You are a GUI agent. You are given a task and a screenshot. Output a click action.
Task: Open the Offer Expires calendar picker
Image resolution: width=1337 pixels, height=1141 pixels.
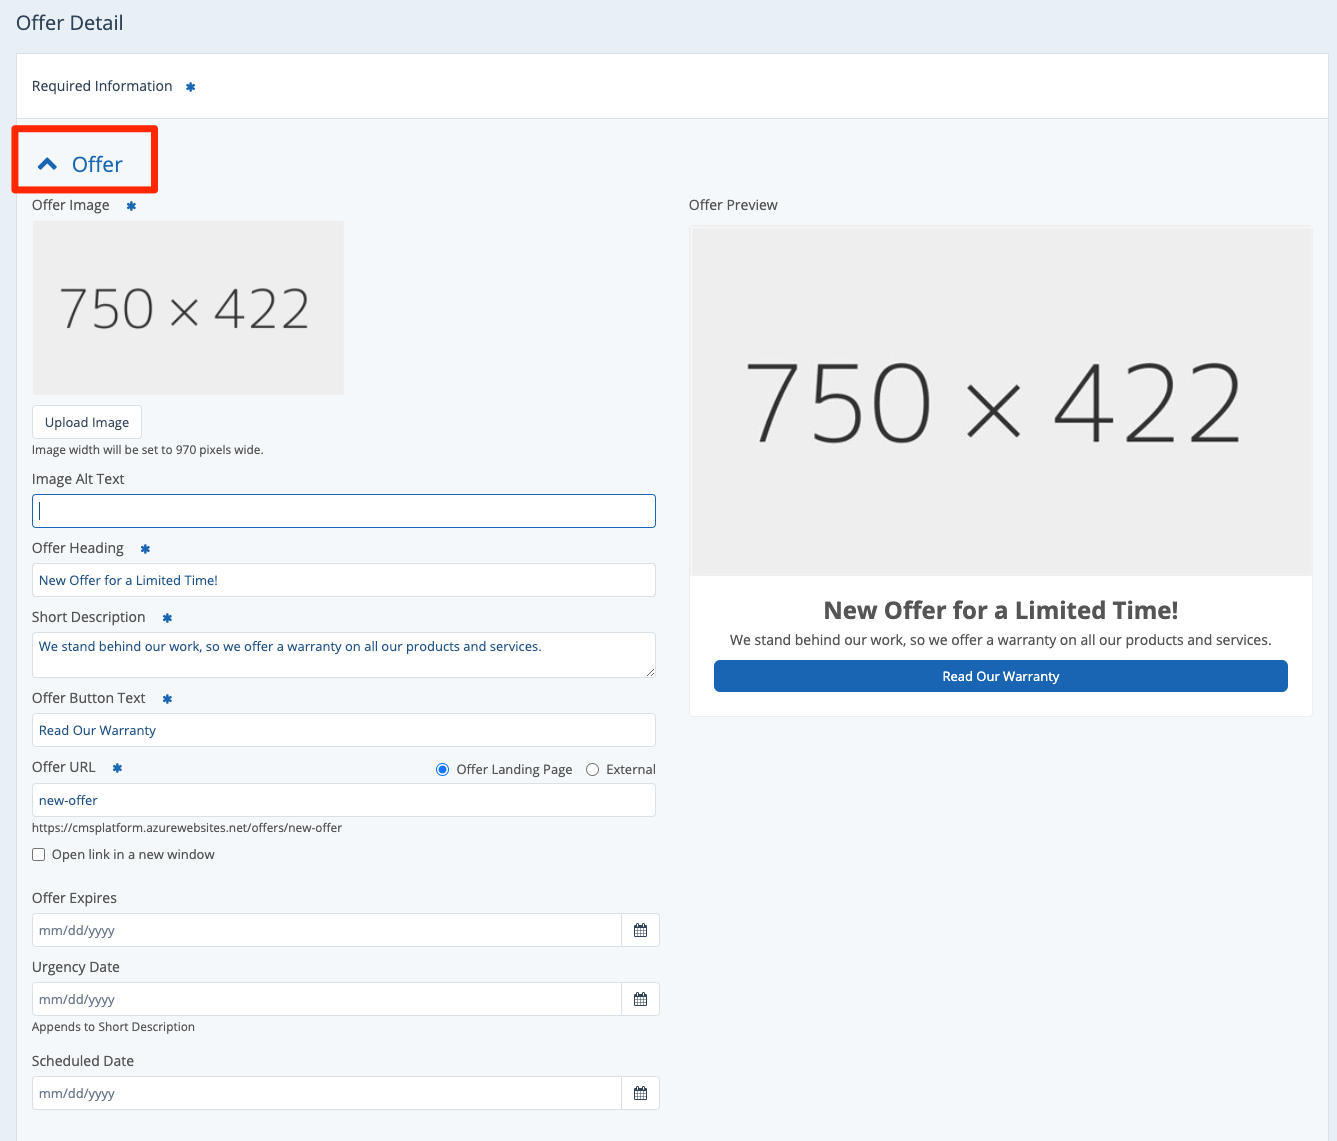click(640, 930)
